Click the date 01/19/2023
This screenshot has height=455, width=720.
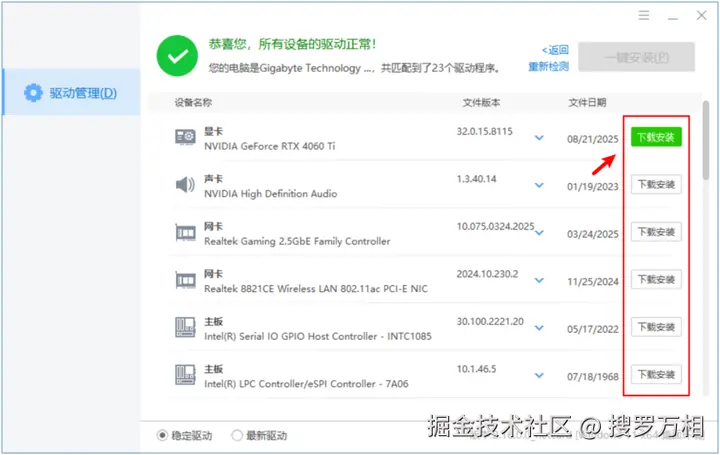[x=593, y=186]
